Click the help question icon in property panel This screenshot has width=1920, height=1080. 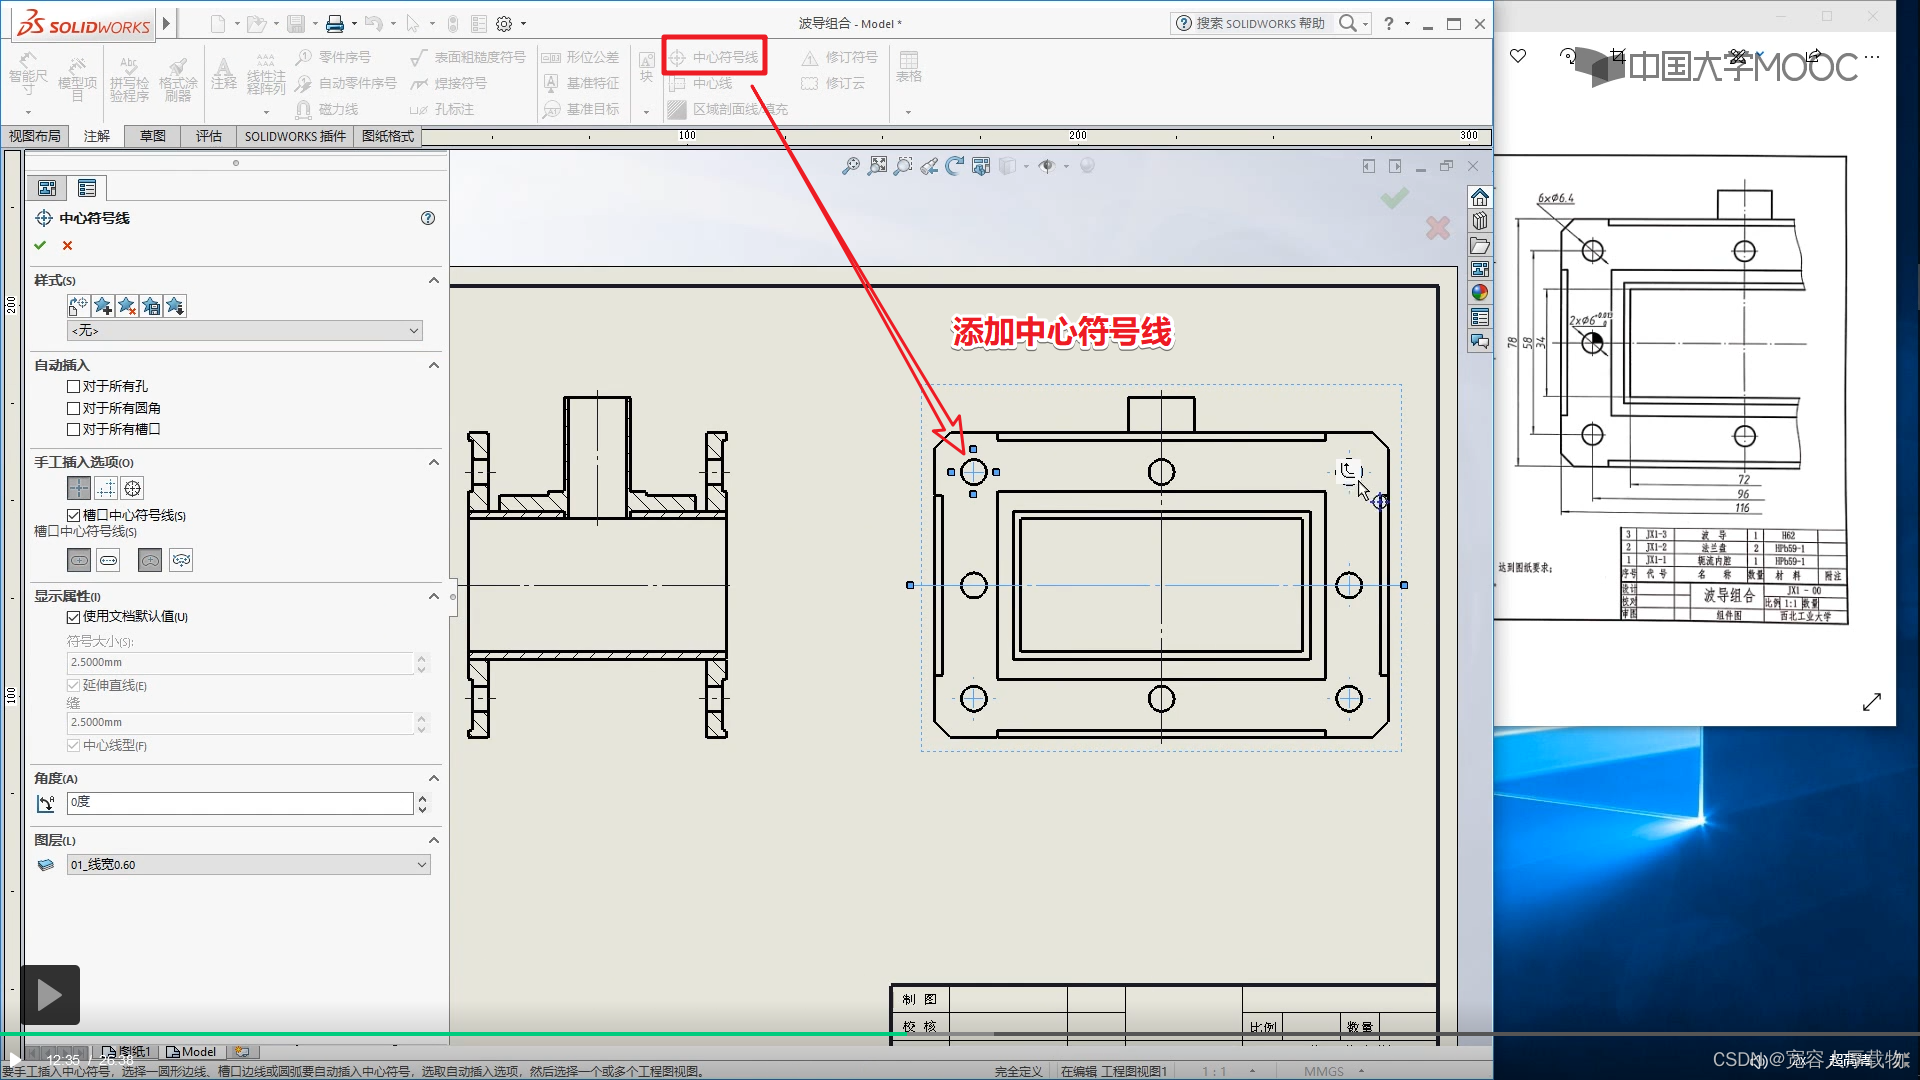[x=428, y=218]
